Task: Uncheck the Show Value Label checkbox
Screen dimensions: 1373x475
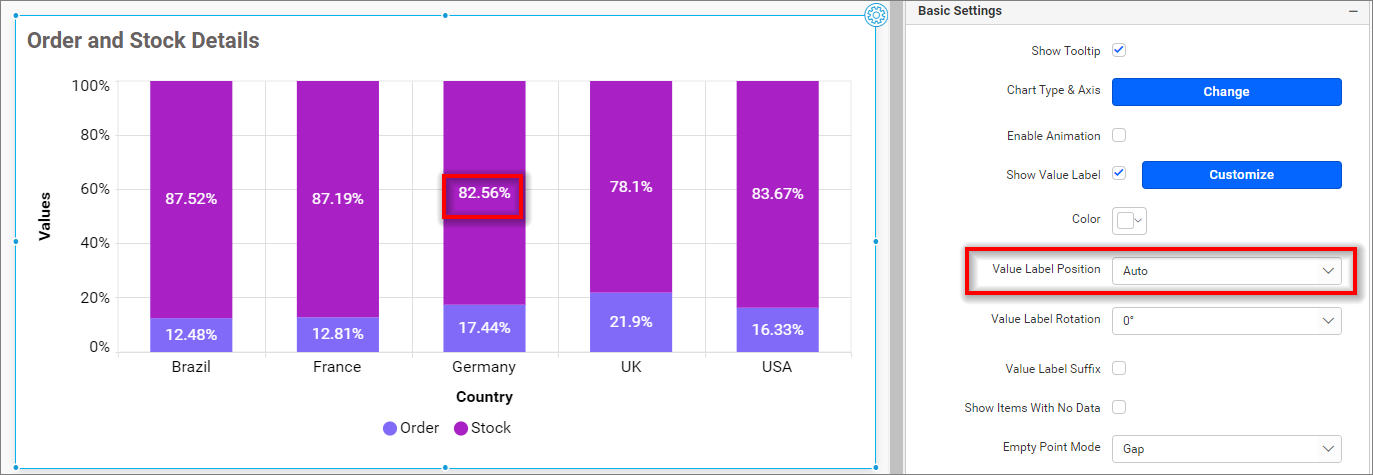Action: coord(1119,174)
